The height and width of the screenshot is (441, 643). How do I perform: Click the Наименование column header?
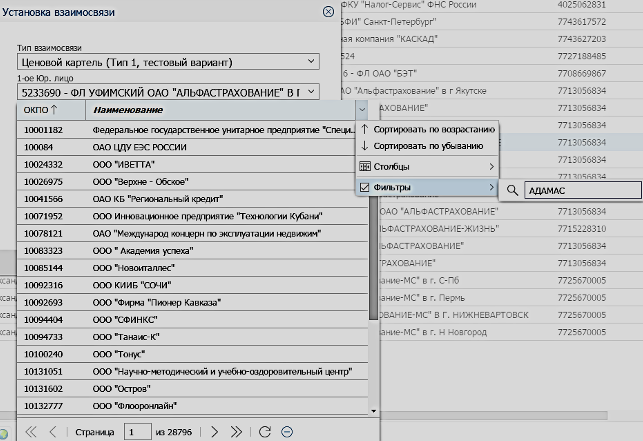pos(221,110)
